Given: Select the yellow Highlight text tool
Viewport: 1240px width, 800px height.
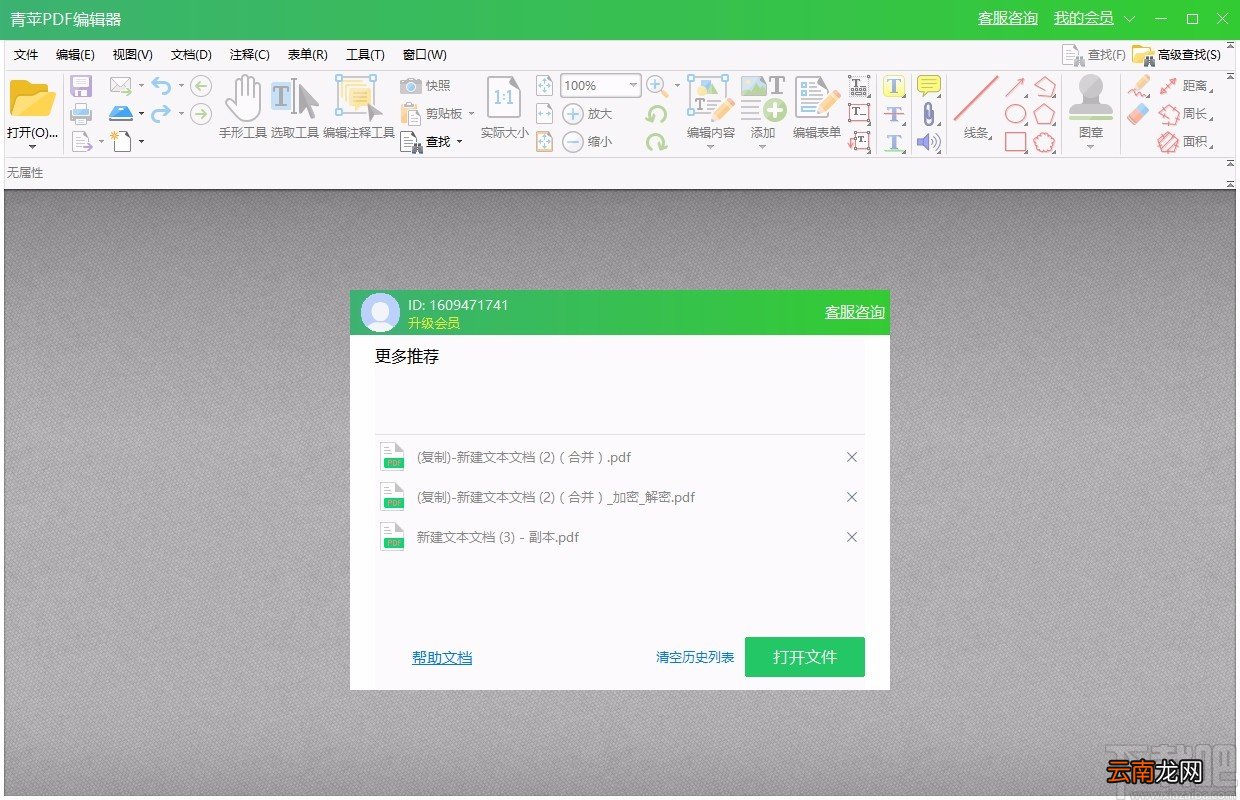Looking at the screenshot, I should 895,86.
